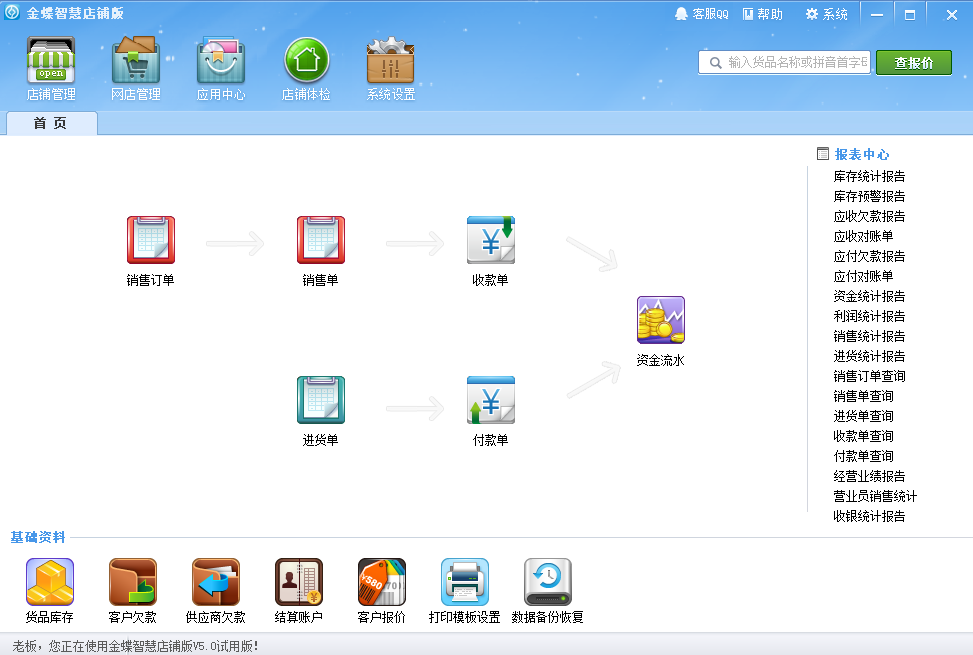Open the 销售订单 sales order icon
This screenshot has height=655, width=973.
pos(151,240)
